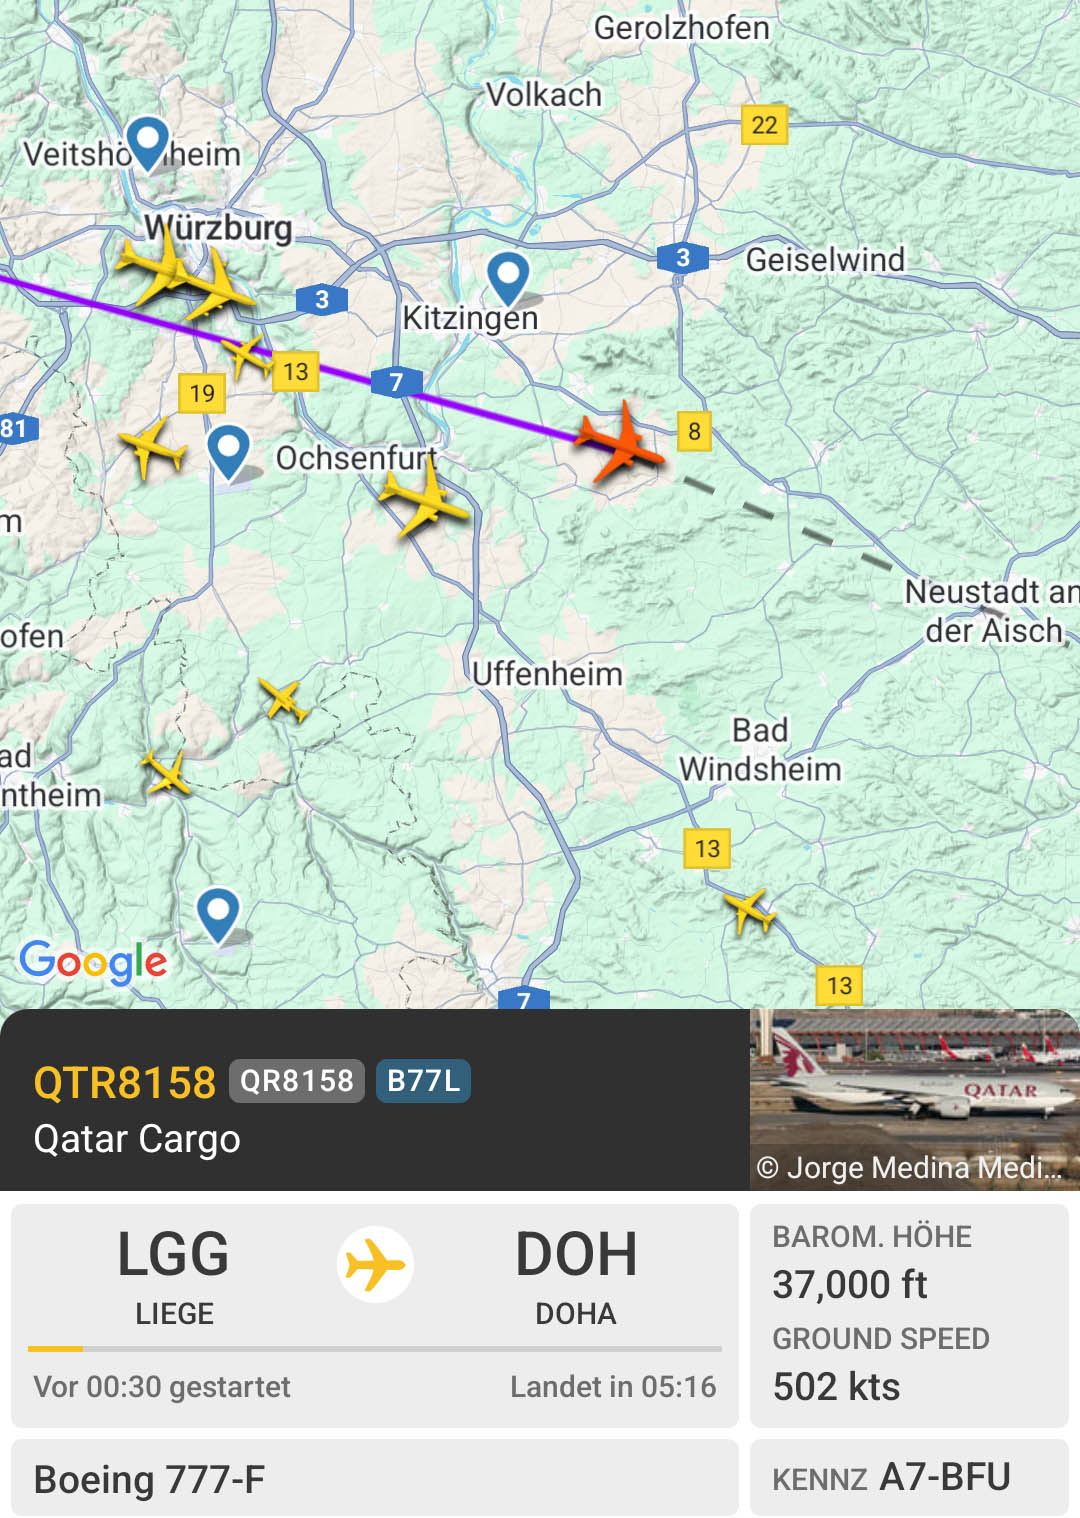Screen dimensions: 1080x1518
Task: Select the small yellow plane near route 13 marker
Action: pos(246,355)
